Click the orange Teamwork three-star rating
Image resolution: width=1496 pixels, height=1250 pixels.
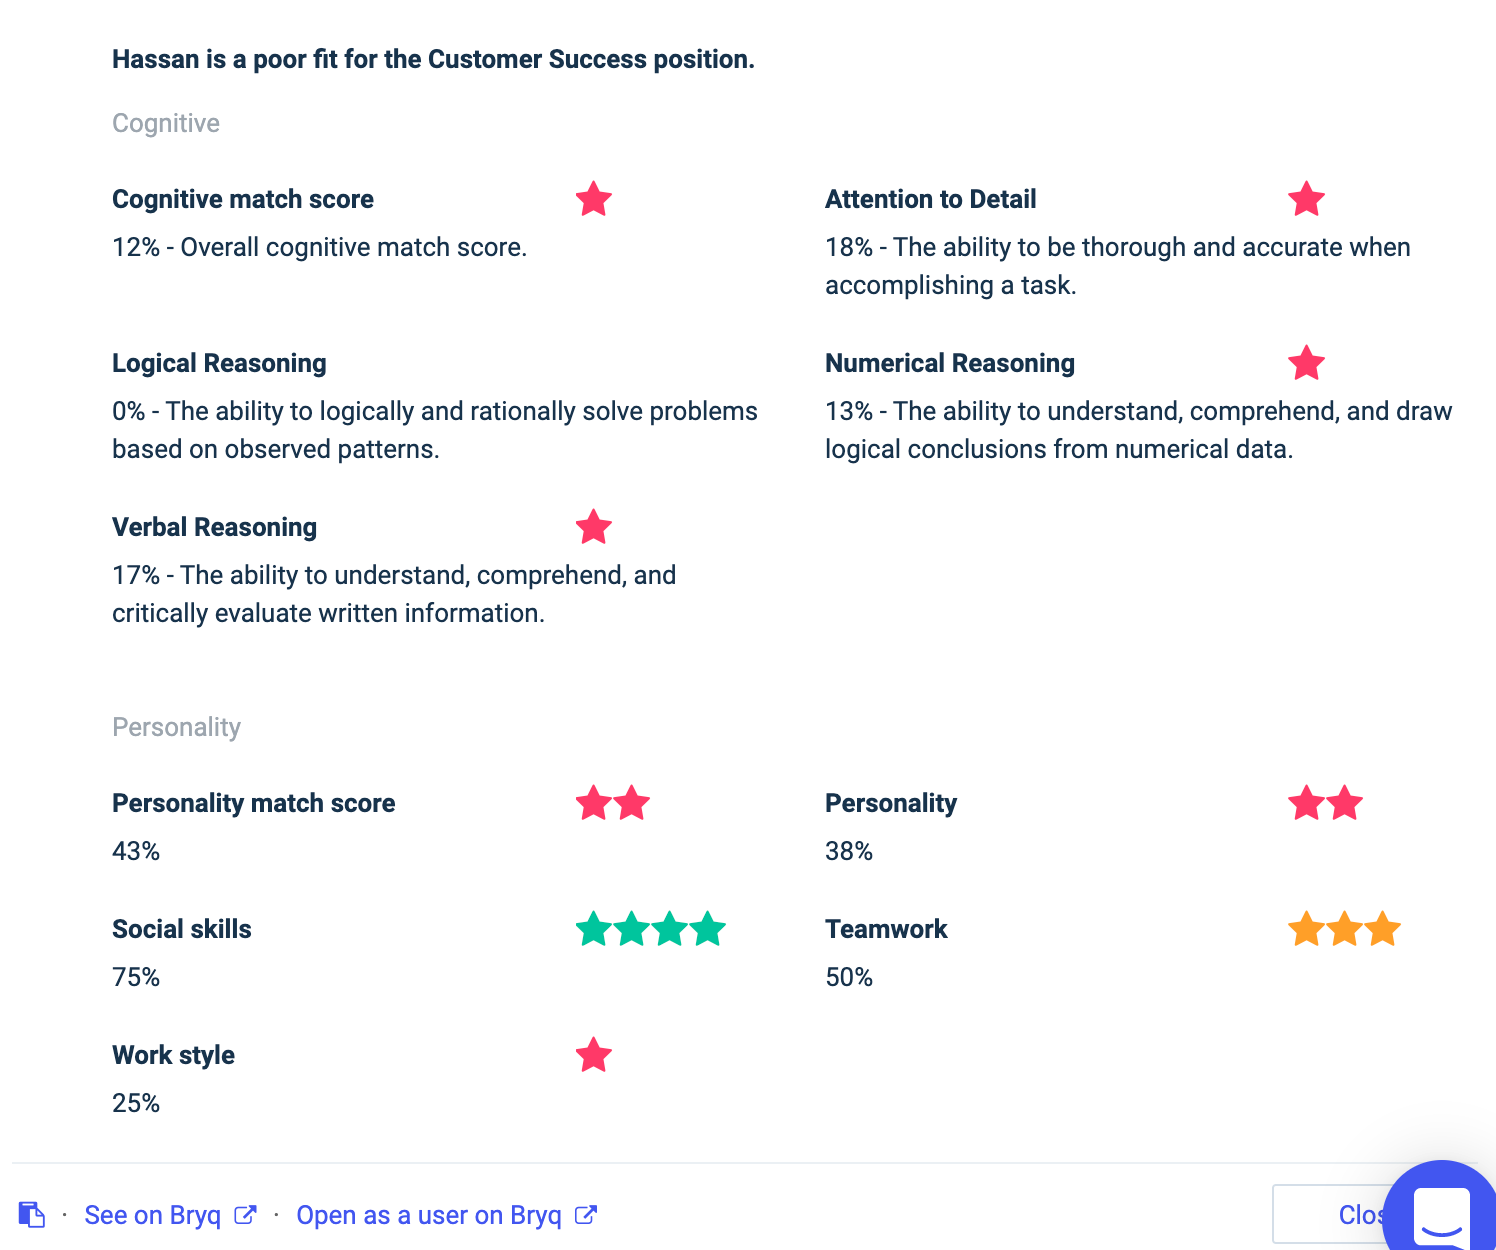[x=1344, y=929]
